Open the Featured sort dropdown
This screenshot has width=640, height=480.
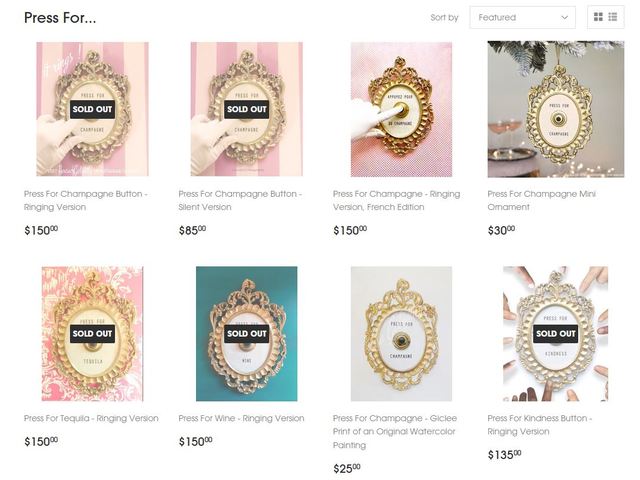pos(522,18)
